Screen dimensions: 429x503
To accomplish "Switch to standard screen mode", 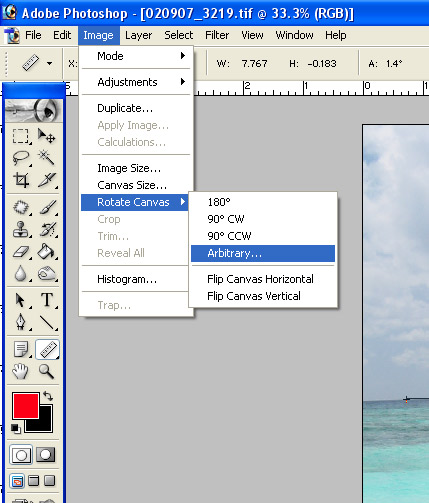I will 17,481.
